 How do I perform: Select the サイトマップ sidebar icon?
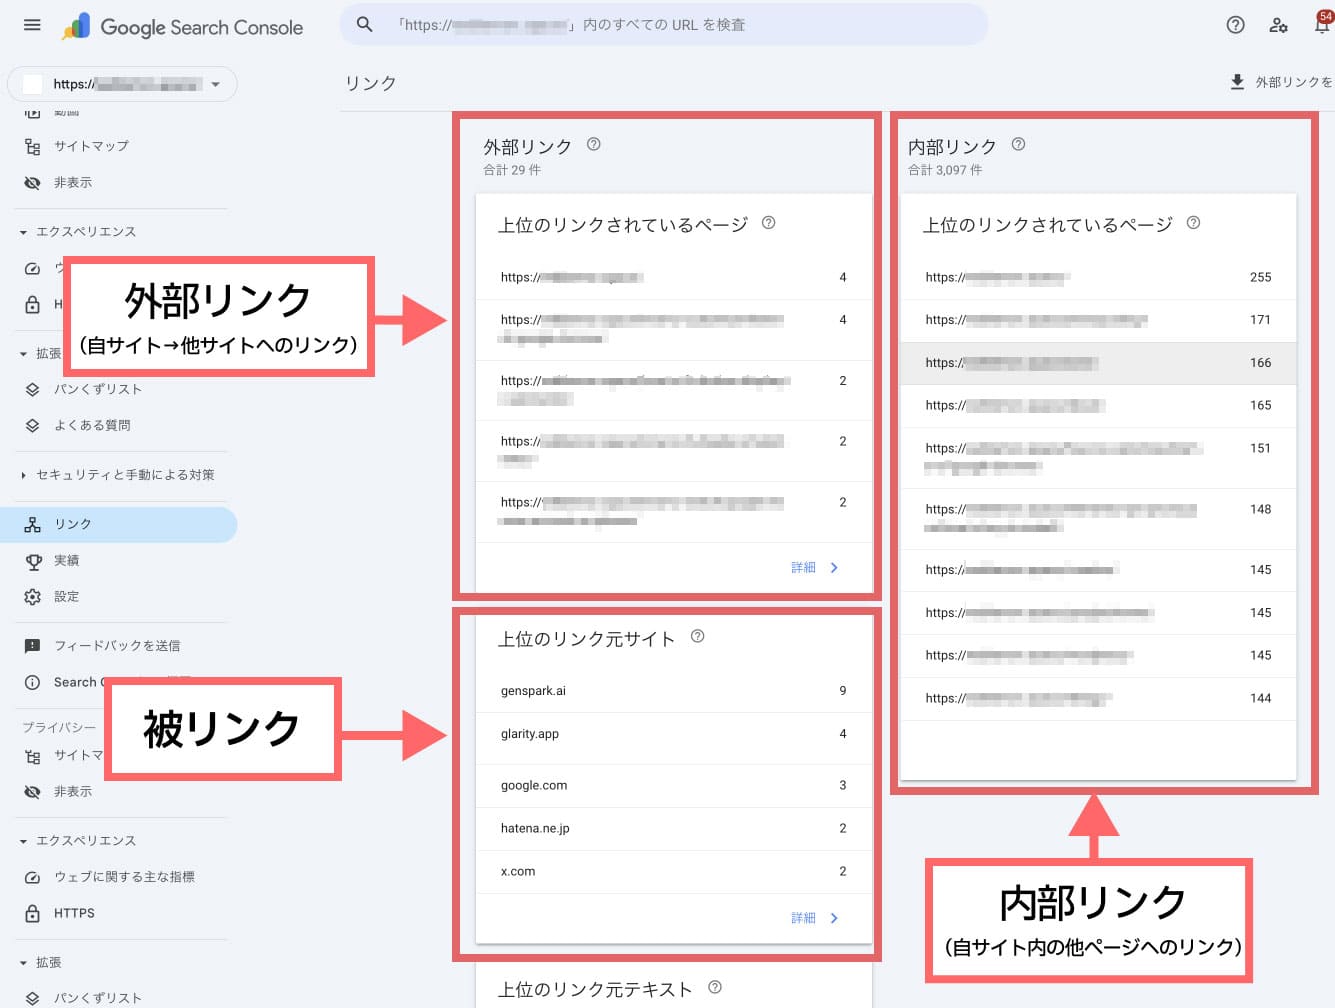point(32,146)
